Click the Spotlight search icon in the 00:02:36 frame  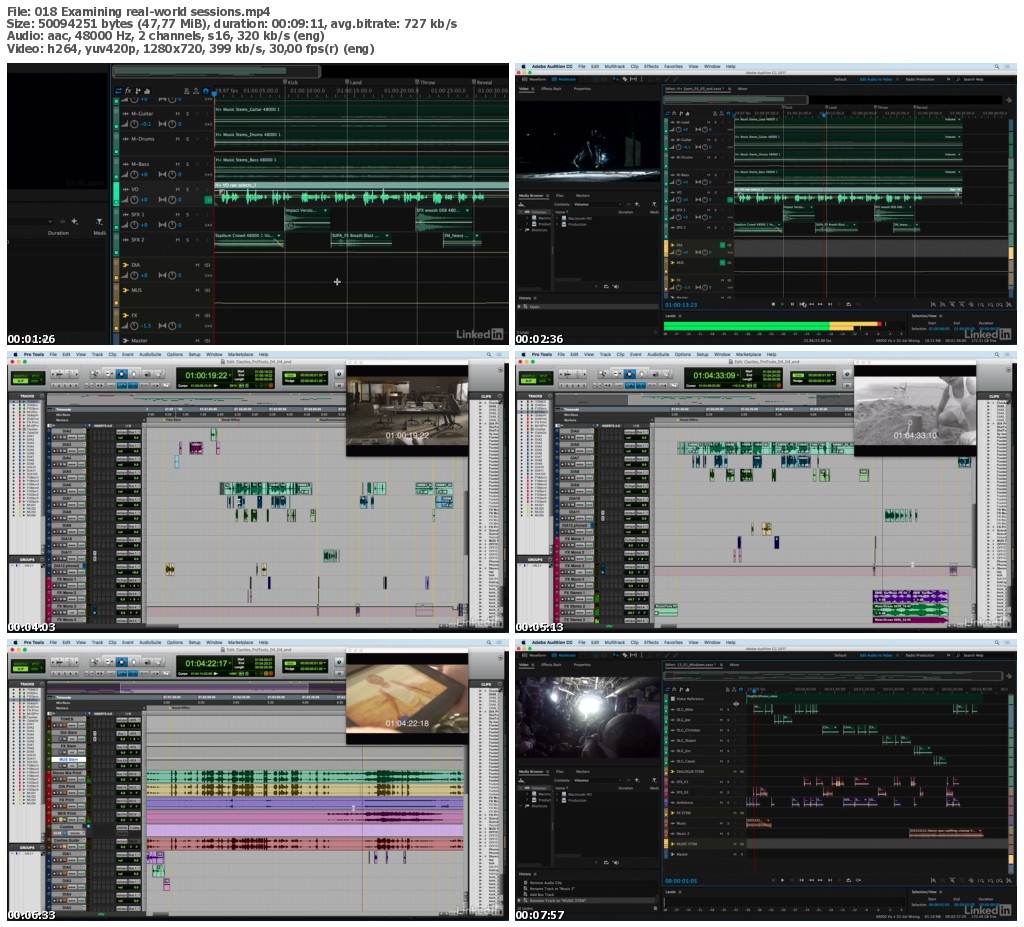(x=997, y=67)
